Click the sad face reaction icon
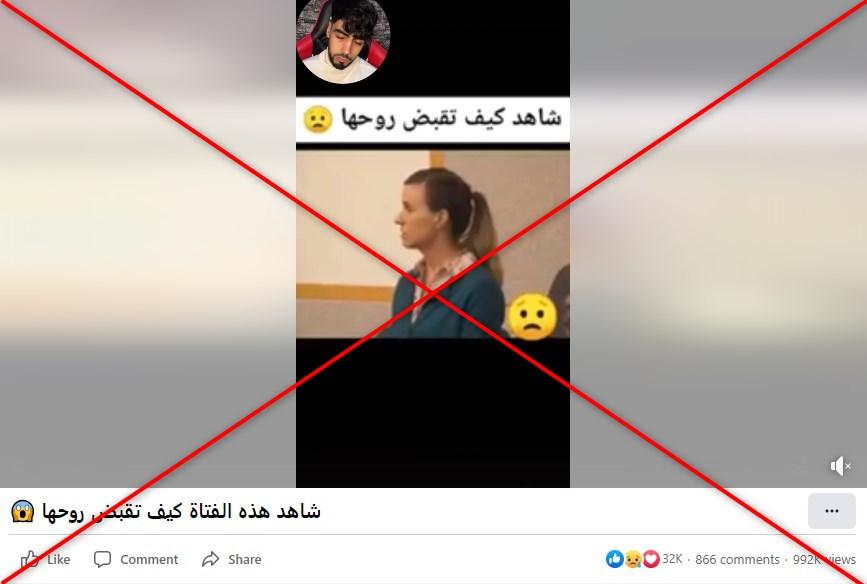This screenshot has width=867, height=584. click(x=633, y=560)
